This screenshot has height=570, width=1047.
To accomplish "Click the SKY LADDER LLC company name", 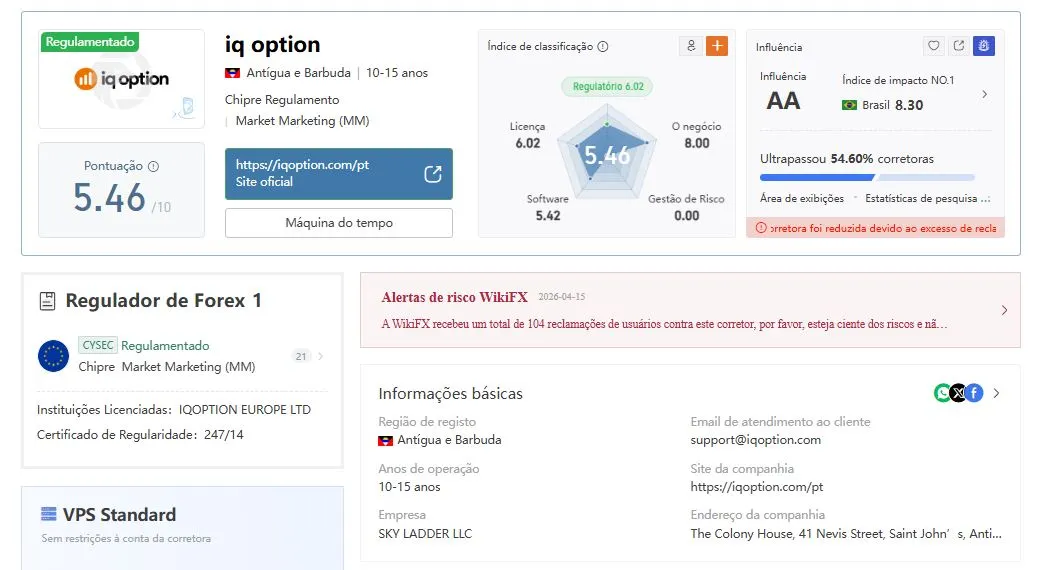I will (425, 534).
